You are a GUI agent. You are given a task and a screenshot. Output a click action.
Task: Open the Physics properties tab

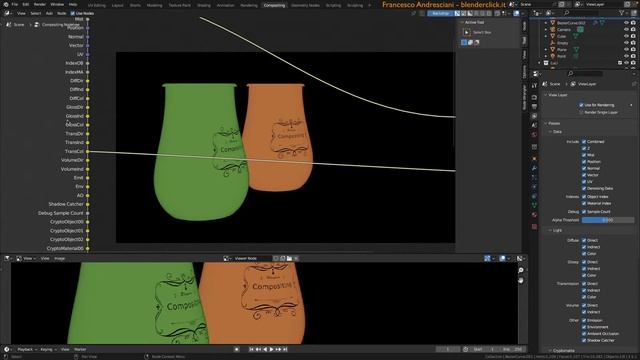[534, 187]
